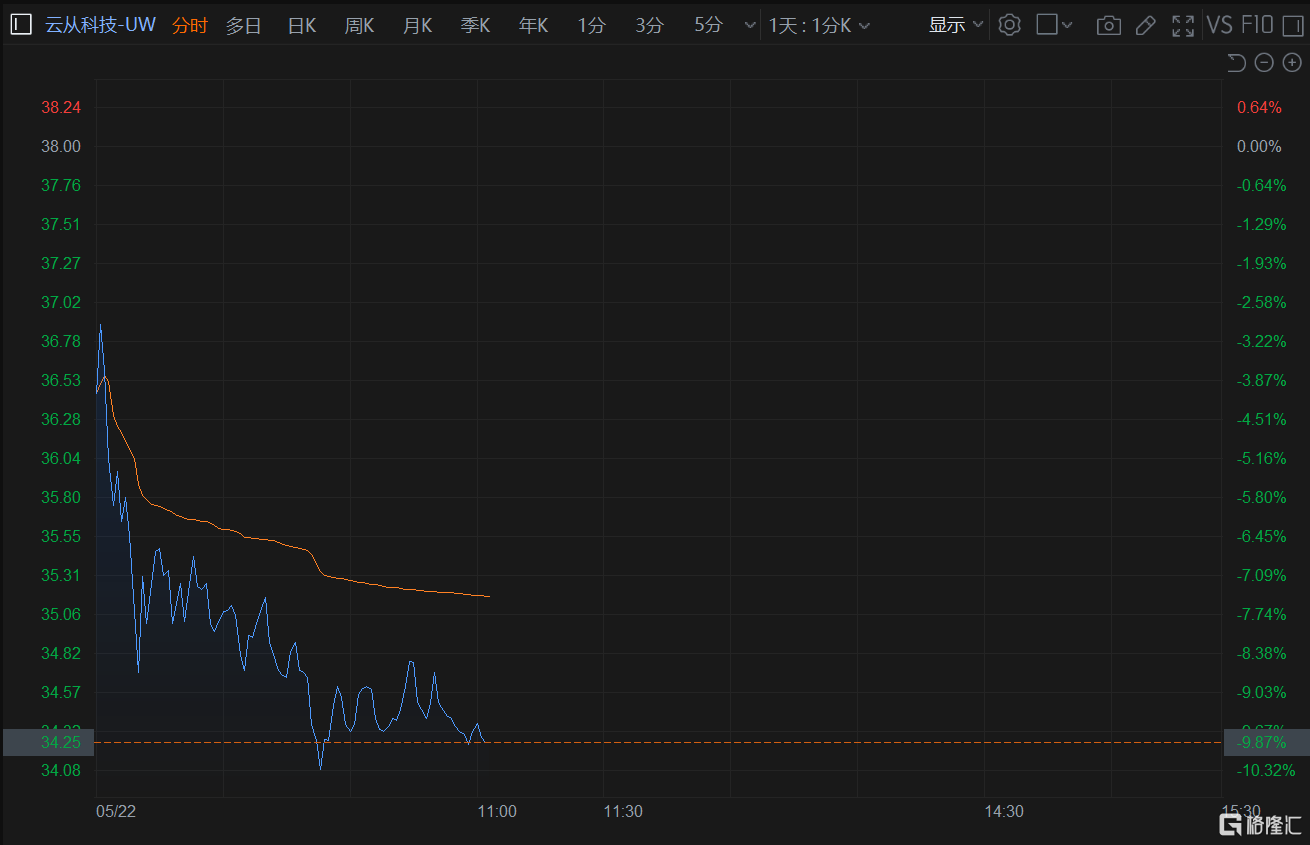Open the 1天 : 1分K range dropdown
Viewport: 1310px width, 845px height.
819,26
